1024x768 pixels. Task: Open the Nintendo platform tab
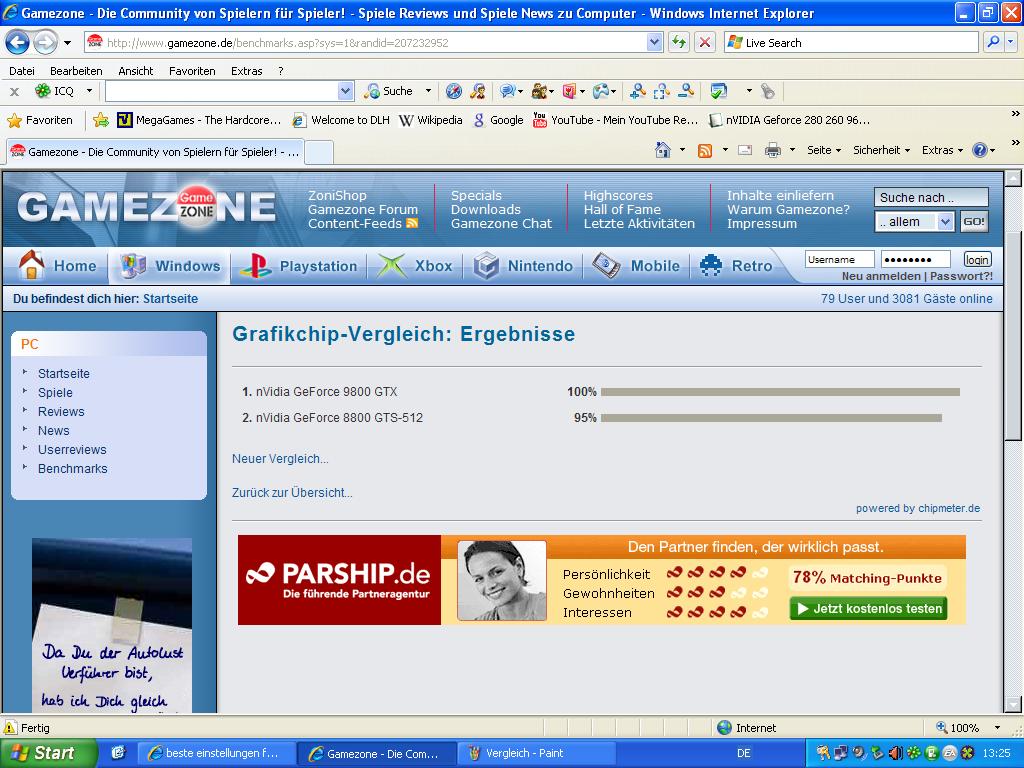[x=524, y=266]
